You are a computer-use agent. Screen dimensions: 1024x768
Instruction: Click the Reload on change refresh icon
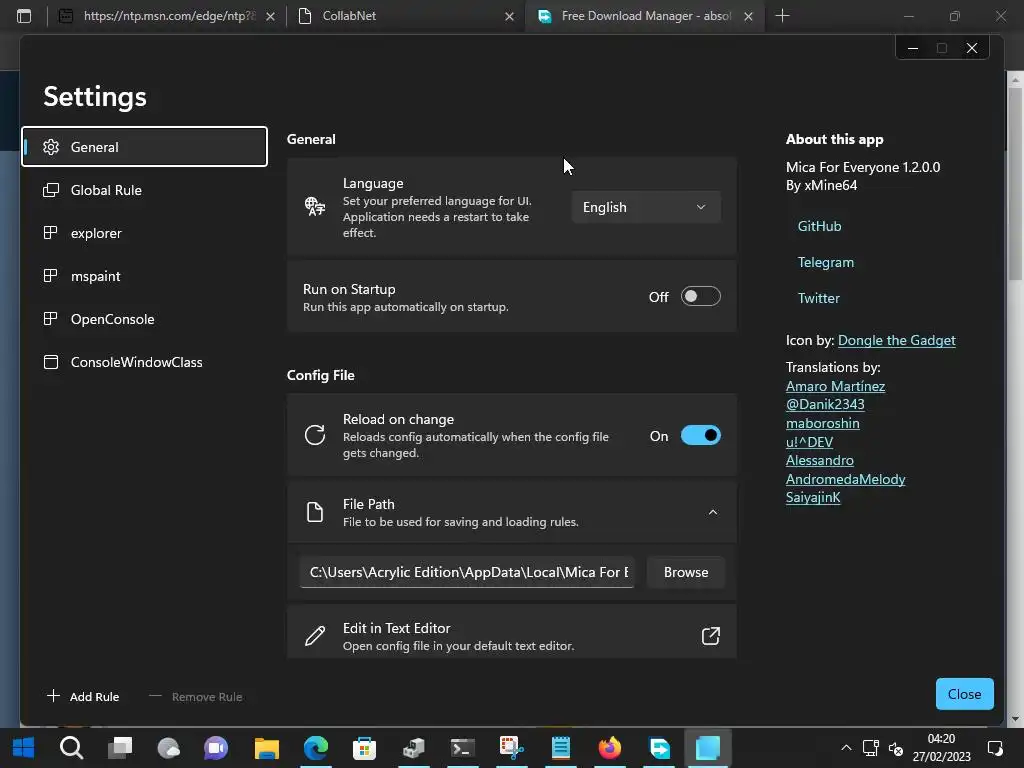315,435
